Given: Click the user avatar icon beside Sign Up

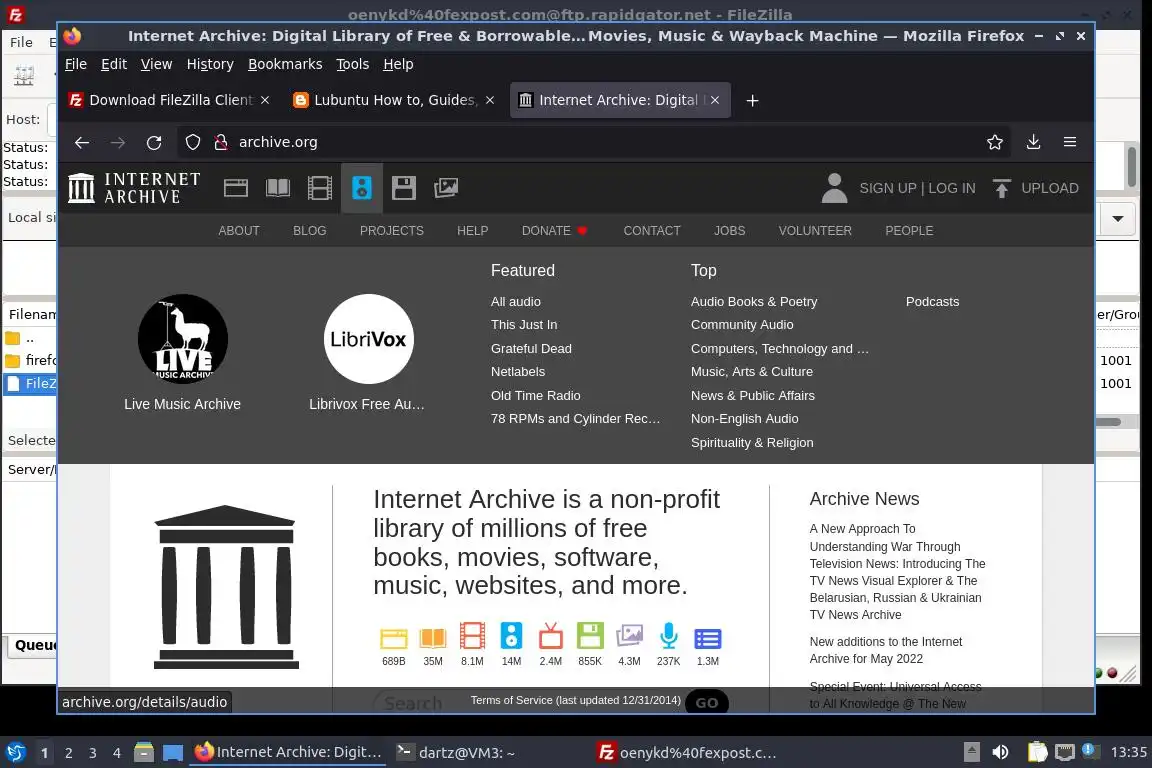Looking at the screenshot, I should (834, 188).
